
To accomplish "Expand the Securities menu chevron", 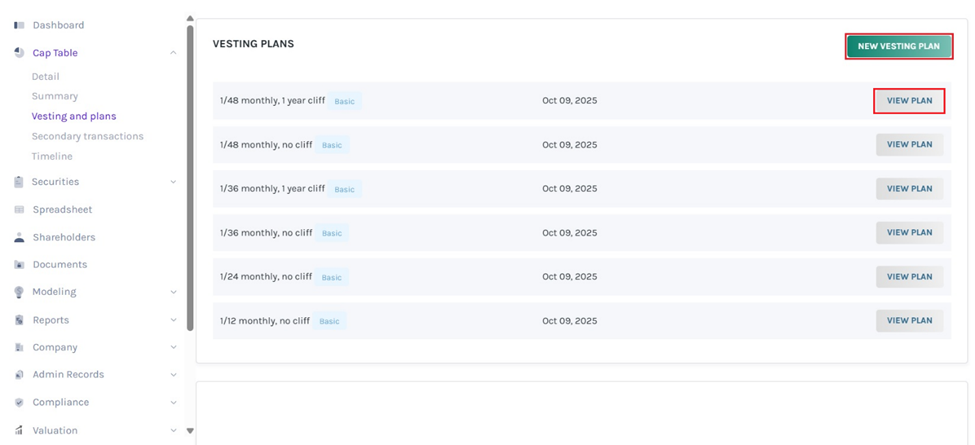I will tap(173, 182).
